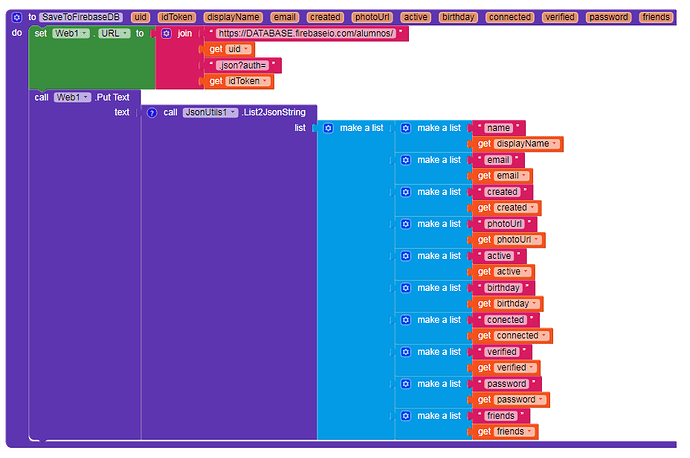Open the gear on the name list block
The image size is (690, 458).
[406, 128]
